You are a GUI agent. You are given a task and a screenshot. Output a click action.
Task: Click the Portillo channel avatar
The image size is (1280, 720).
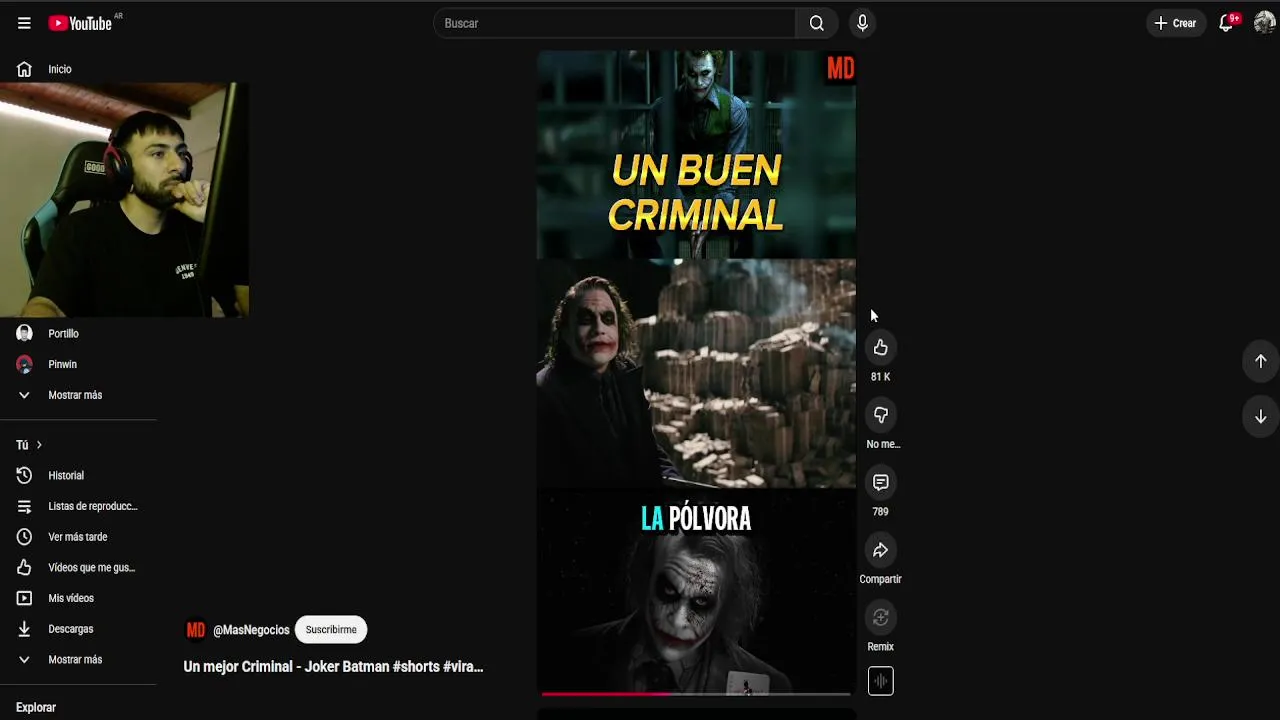tap(24, 334)
